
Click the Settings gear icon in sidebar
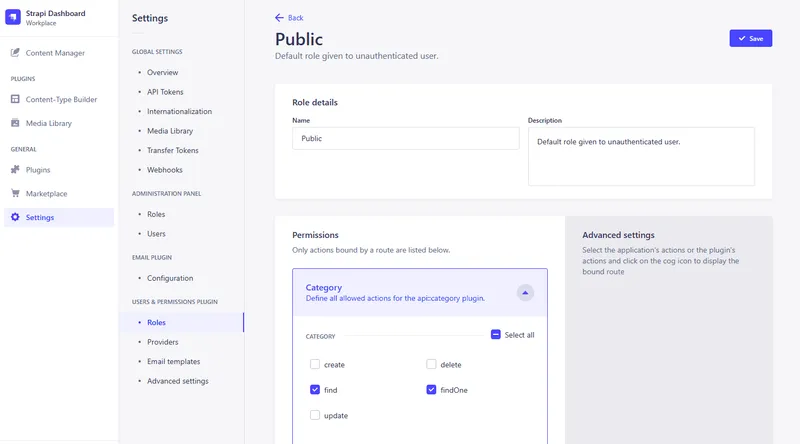15,217
